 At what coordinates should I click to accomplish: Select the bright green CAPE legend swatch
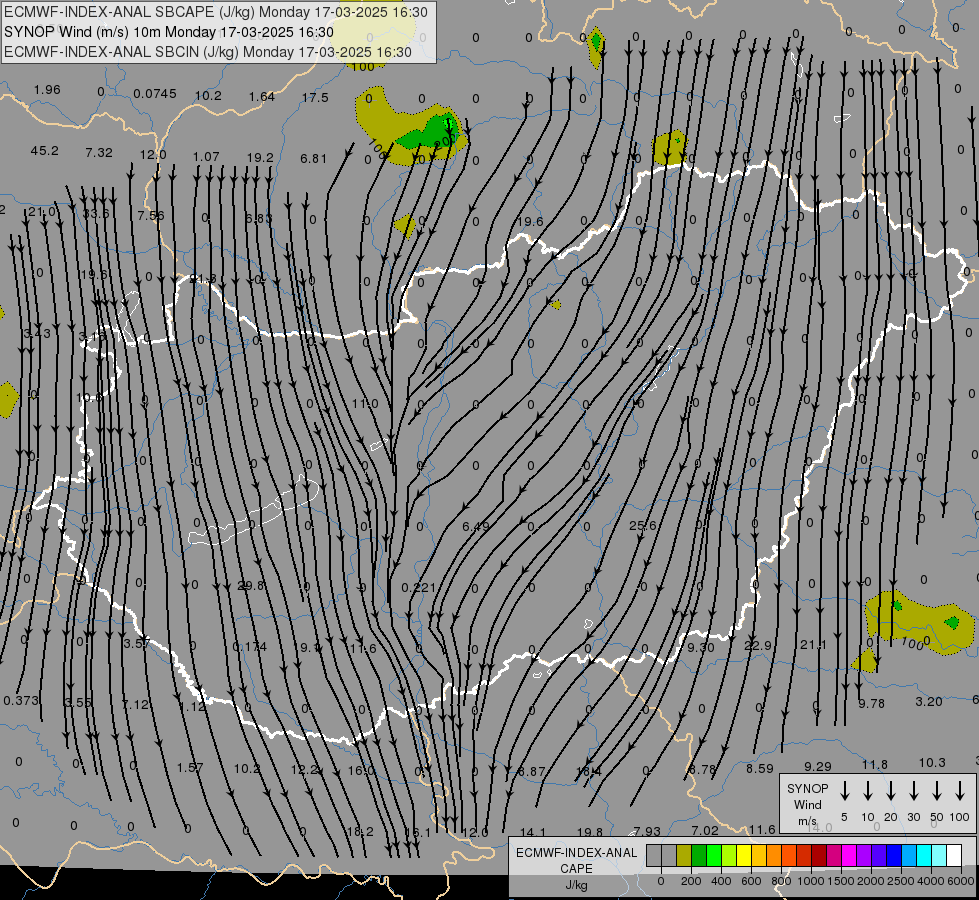(714, 856)
